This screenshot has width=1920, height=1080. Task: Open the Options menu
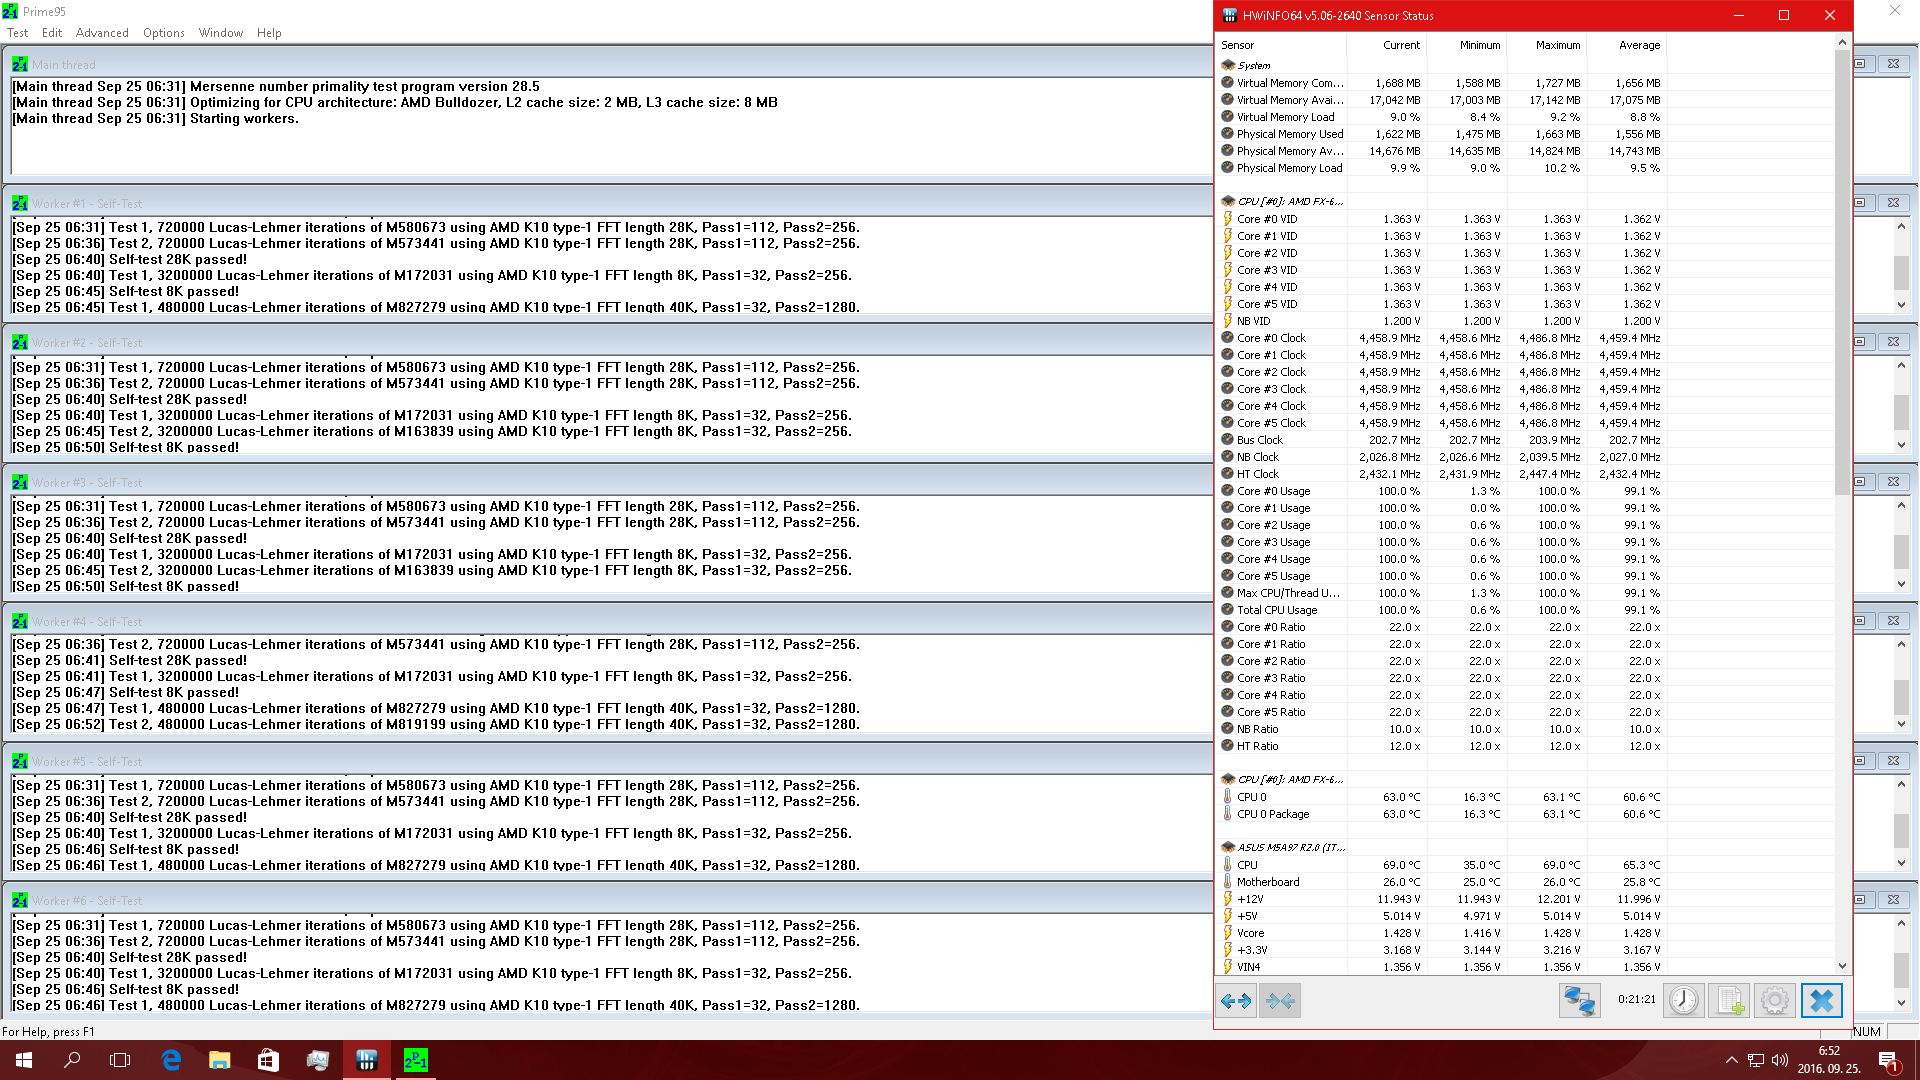click(164, 33)
